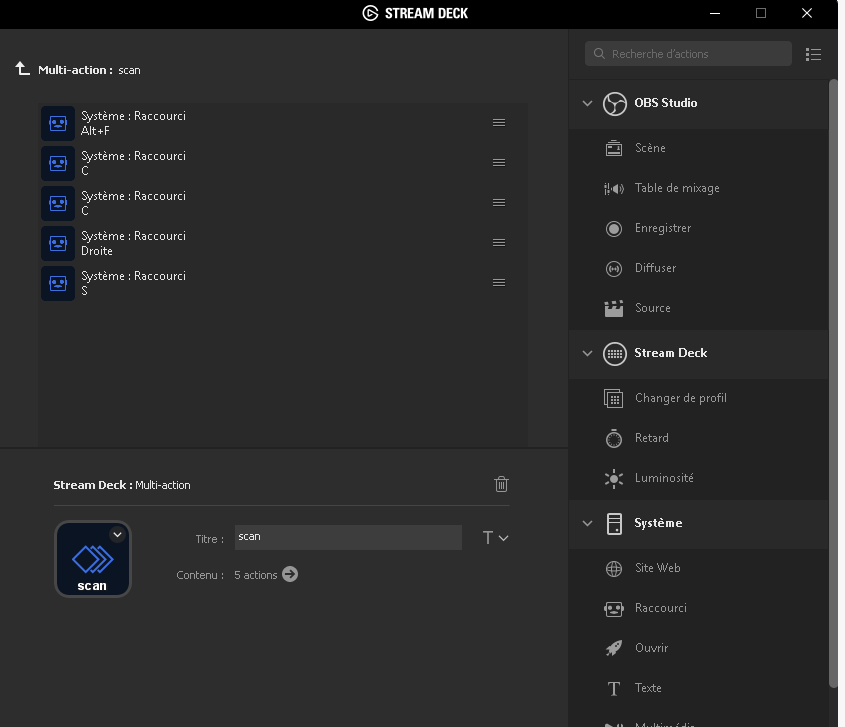Click the Changer de profil label
The image size is (845, 727).
point(681,398)
